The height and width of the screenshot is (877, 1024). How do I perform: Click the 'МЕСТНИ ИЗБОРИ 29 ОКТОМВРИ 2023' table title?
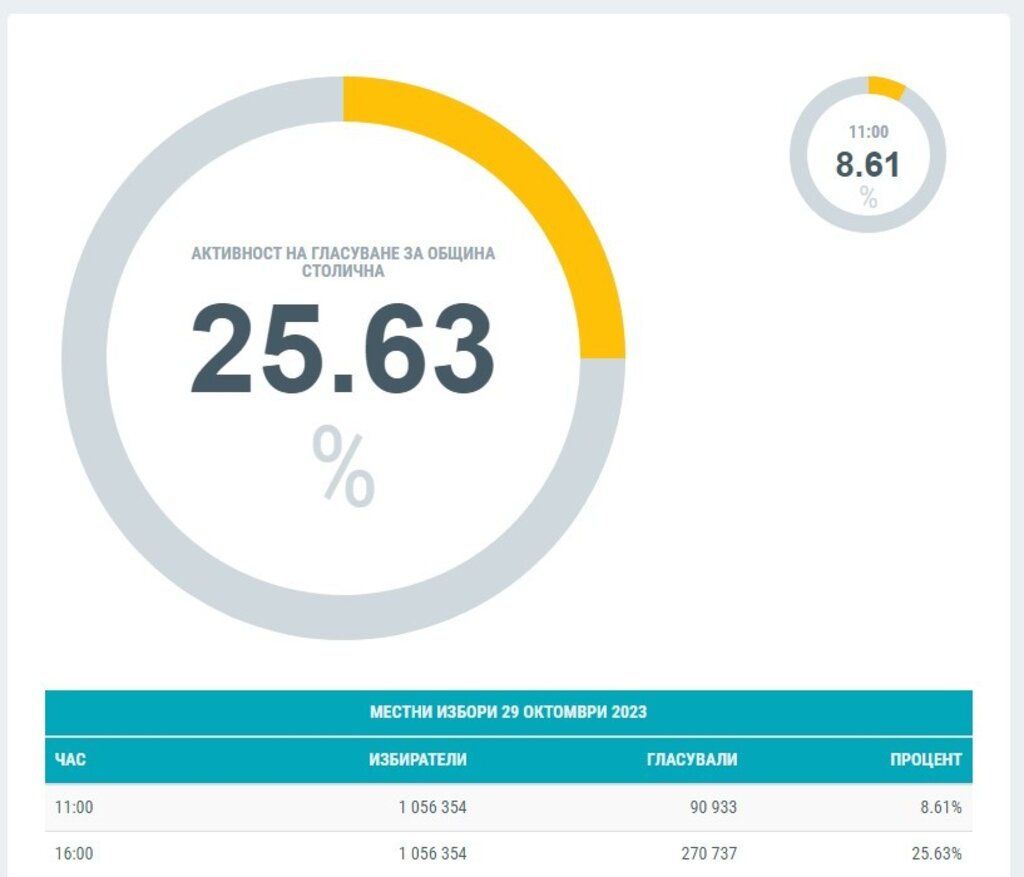(x=508, y=712)
